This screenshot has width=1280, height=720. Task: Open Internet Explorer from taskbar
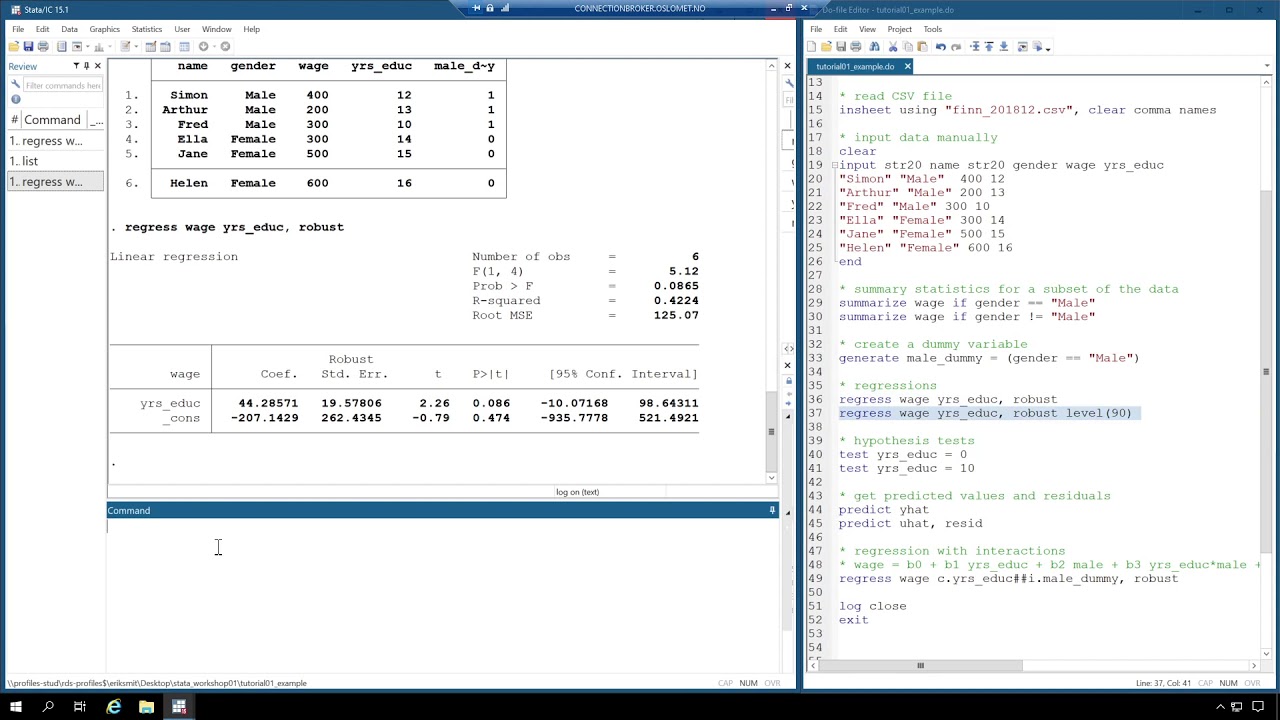(113, 707)
